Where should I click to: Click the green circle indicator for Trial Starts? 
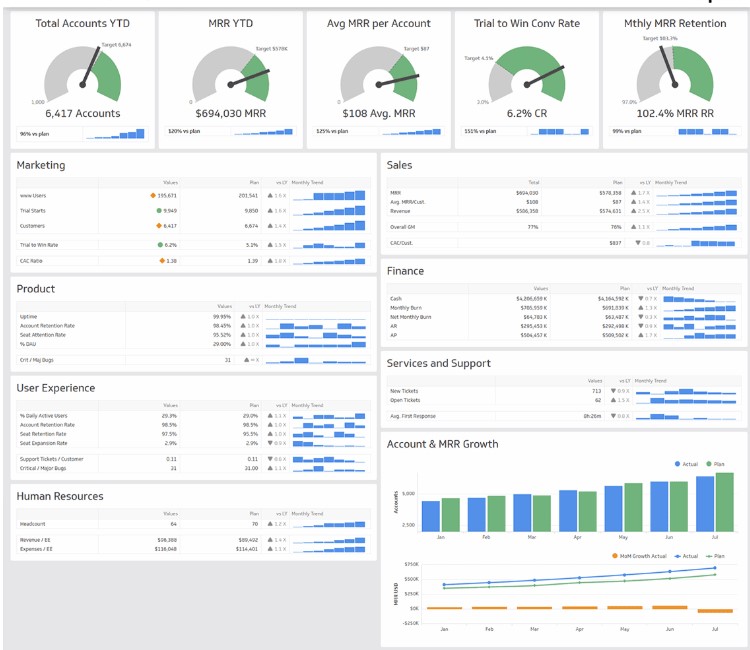(x=158, y=211)
